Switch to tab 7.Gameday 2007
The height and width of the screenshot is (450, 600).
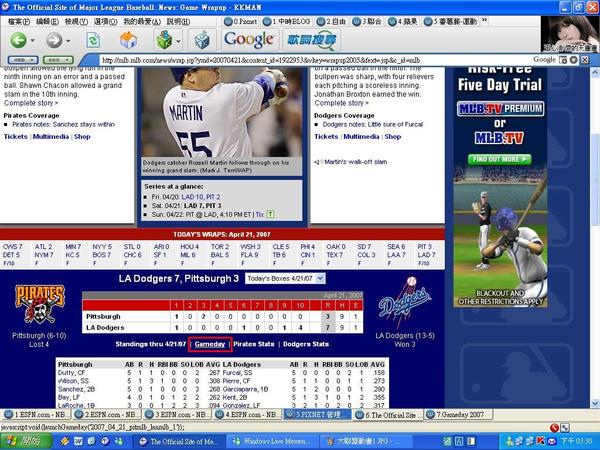coord(458,415)
